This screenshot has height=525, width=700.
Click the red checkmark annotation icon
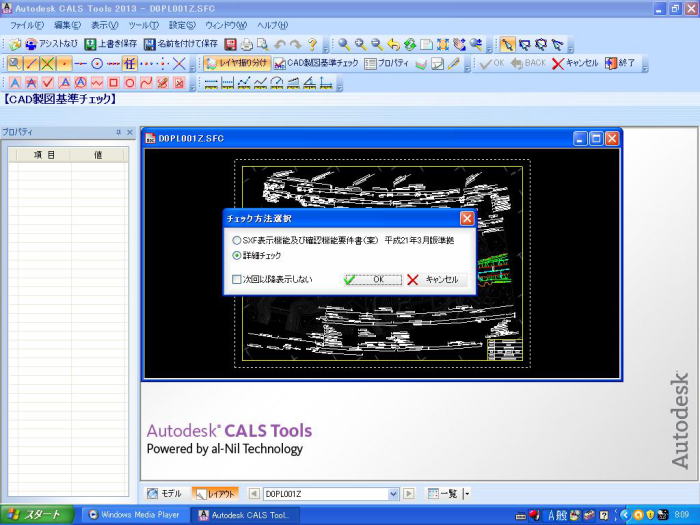(x=47, y=83)
